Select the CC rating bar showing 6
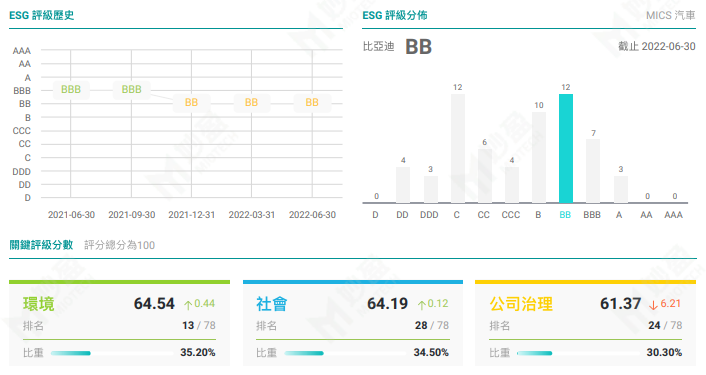The height and width of the screenshot is (375, 706). (484, 176)
